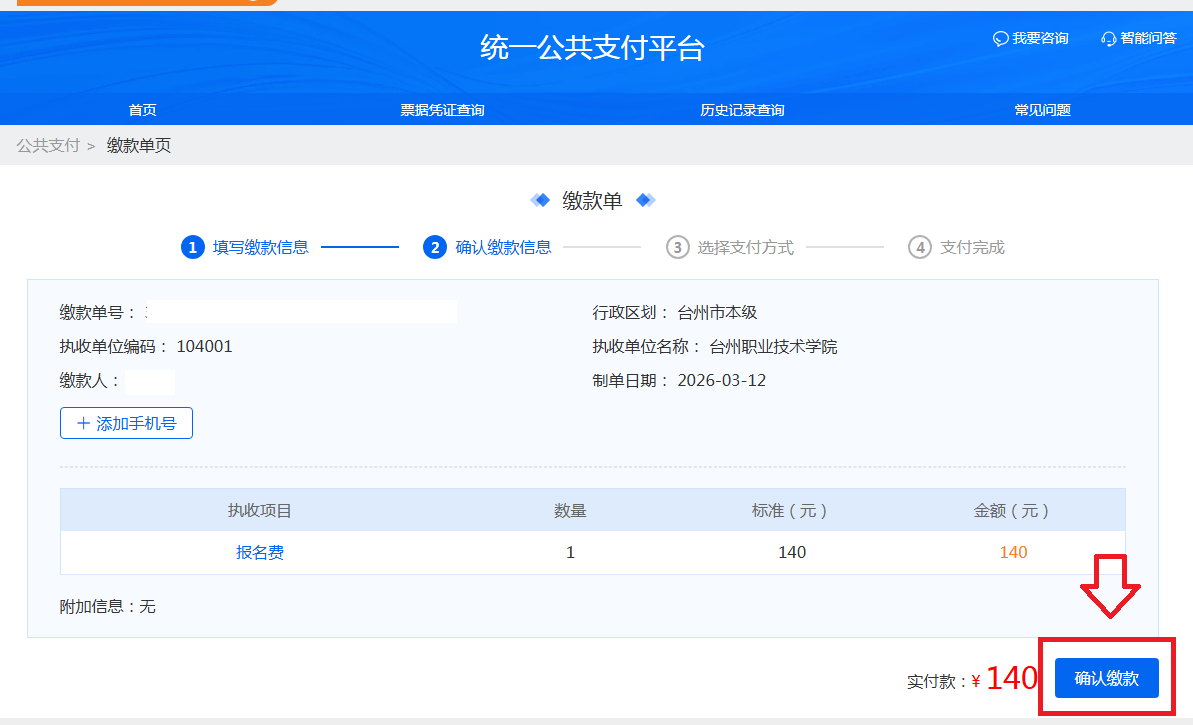Click step 2 circle icon 确认缴款信息
The image size is (1193, 725).
coord(435,247)
